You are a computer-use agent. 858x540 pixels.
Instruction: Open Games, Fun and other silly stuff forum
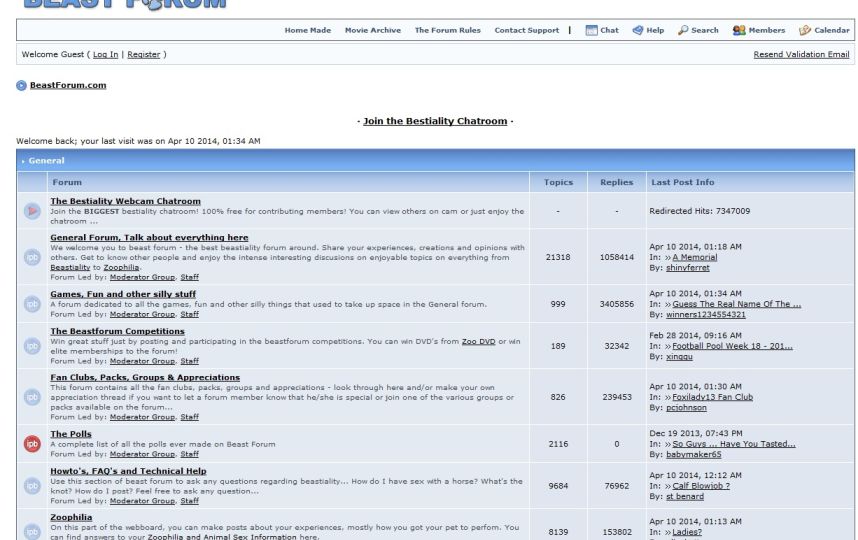point(123,294)
